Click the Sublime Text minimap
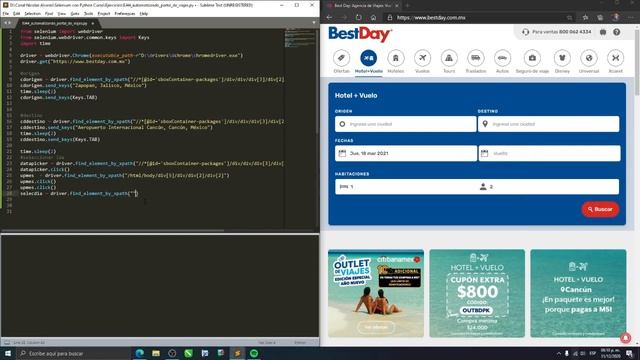This screenshot has height=360, width=640. click(300, 39)
